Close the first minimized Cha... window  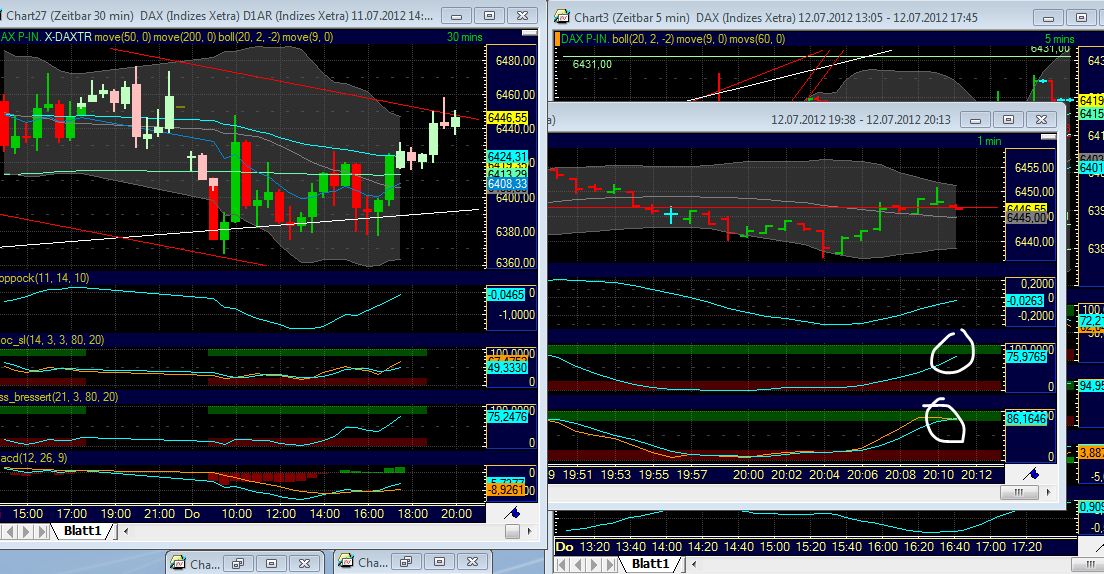click(x=304, y=563)
